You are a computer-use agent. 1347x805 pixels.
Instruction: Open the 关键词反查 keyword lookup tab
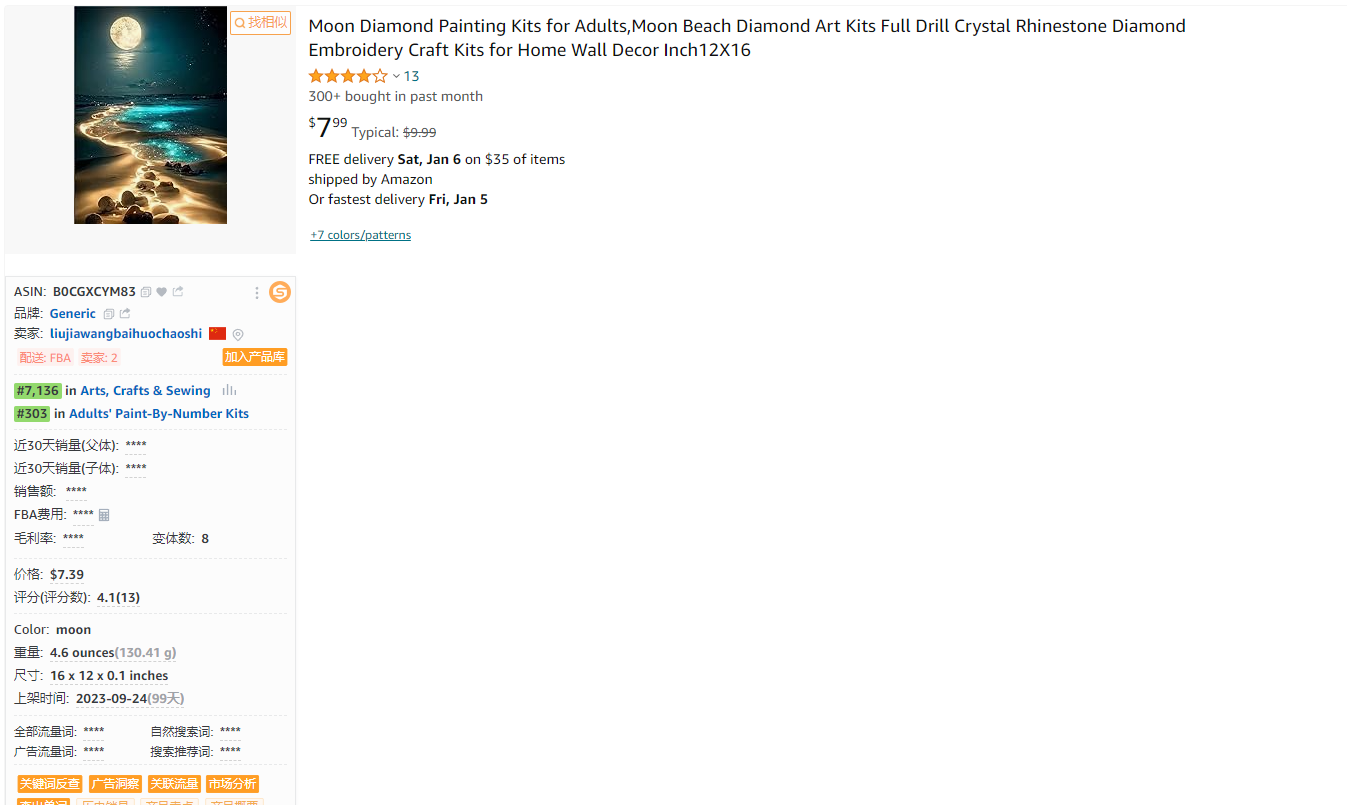(x=50, y=784)
